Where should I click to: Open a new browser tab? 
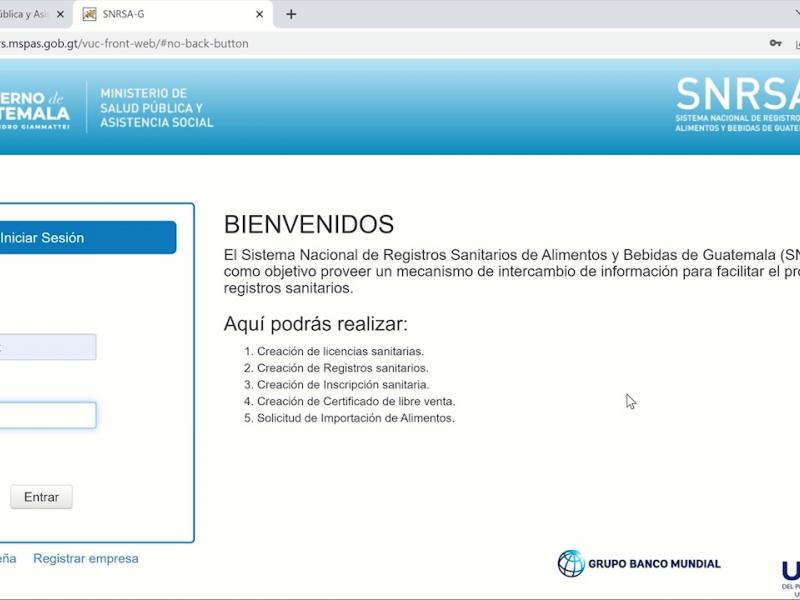tap(291, 14)
